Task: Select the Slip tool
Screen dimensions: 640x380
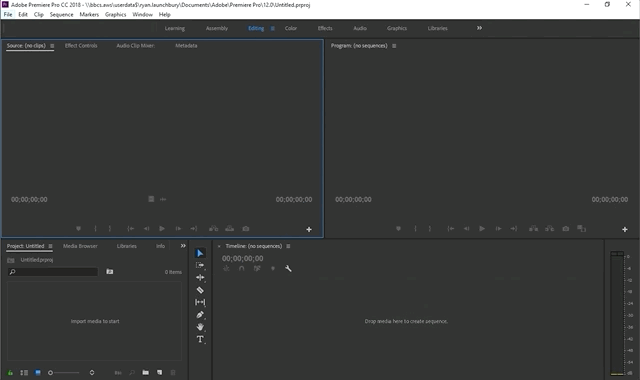Action: pos(200,302)
